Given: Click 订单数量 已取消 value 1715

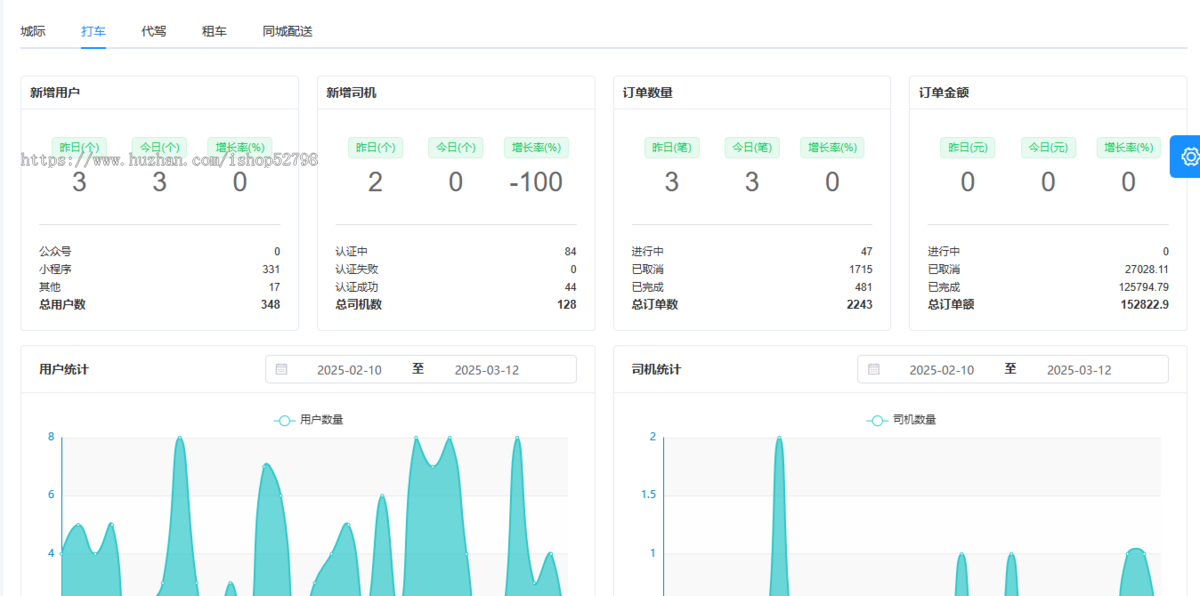Looking at the screenshot, I should [860, 269].
